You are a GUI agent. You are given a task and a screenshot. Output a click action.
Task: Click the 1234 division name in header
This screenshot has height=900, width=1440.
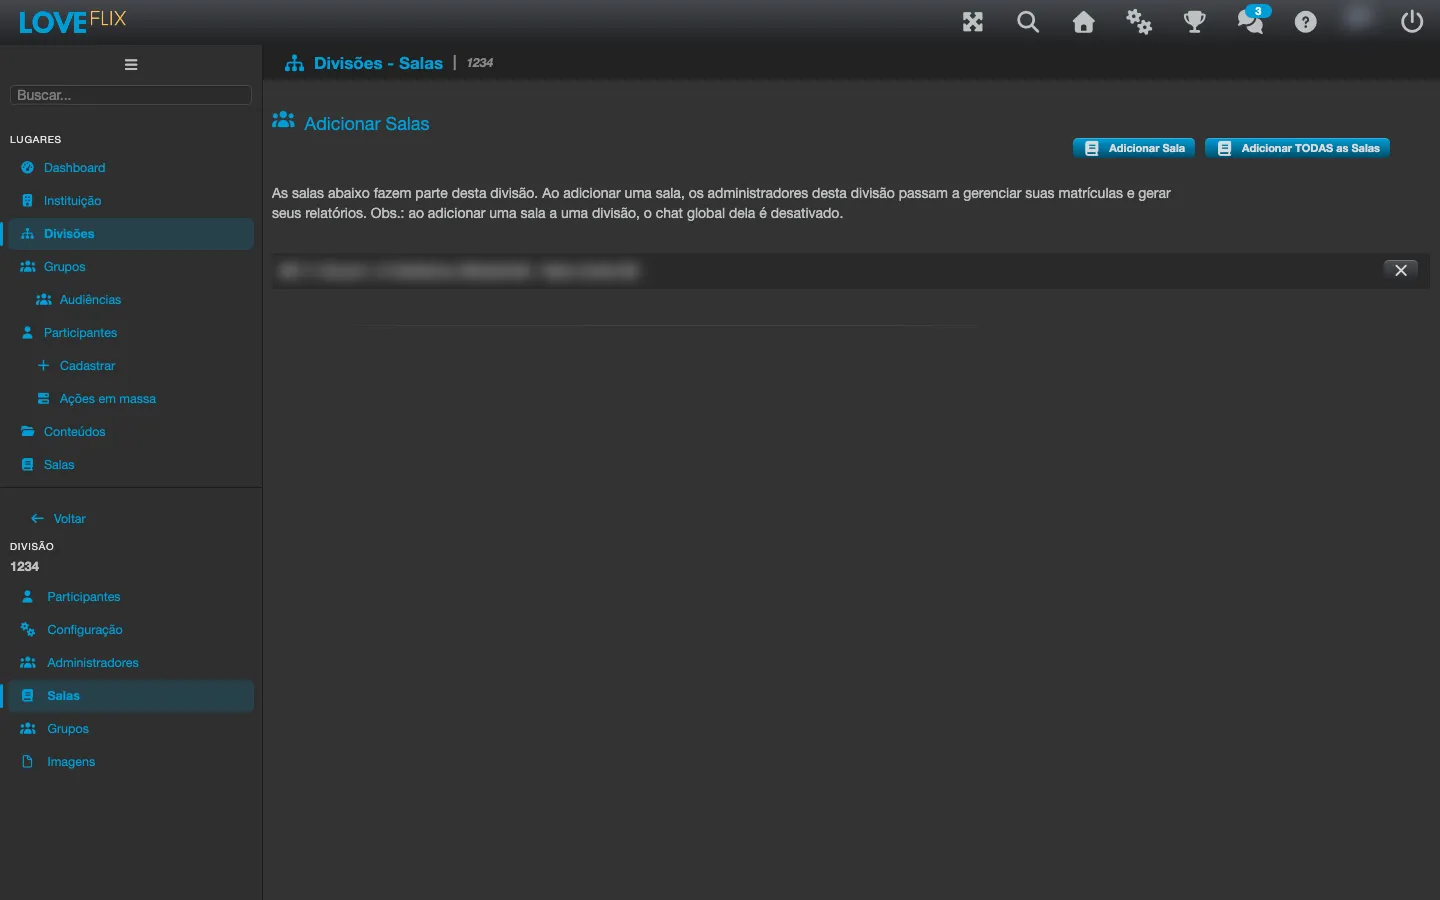point(480,63)
